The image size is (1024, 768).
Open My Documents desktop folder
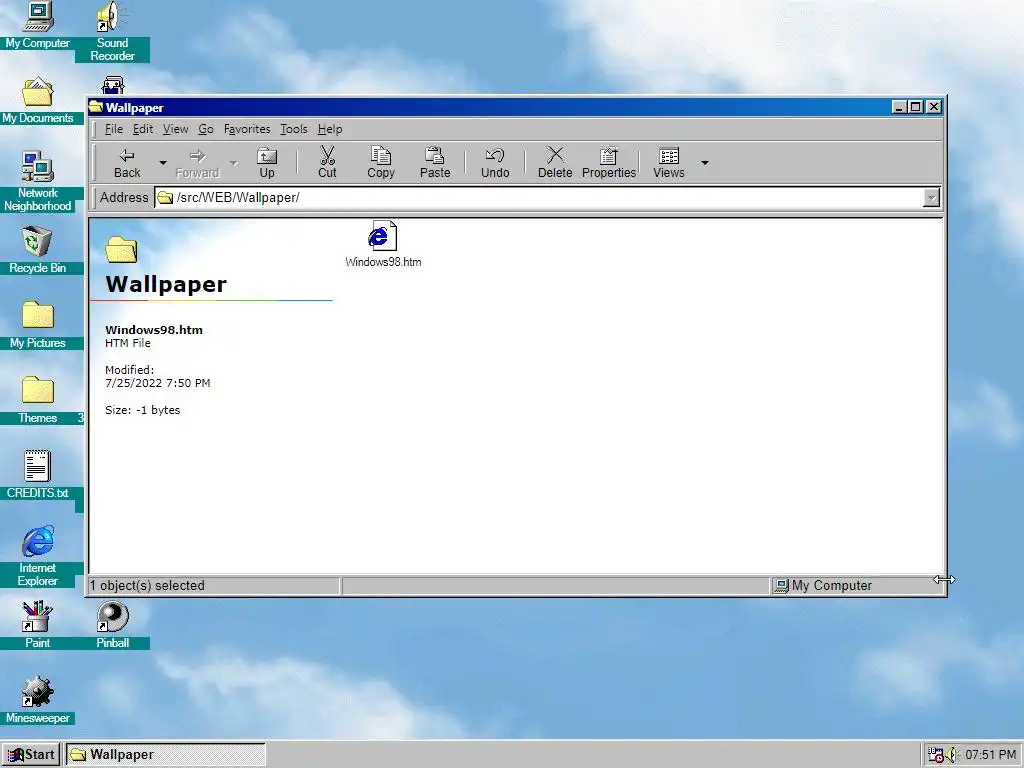tap(37, 101)
